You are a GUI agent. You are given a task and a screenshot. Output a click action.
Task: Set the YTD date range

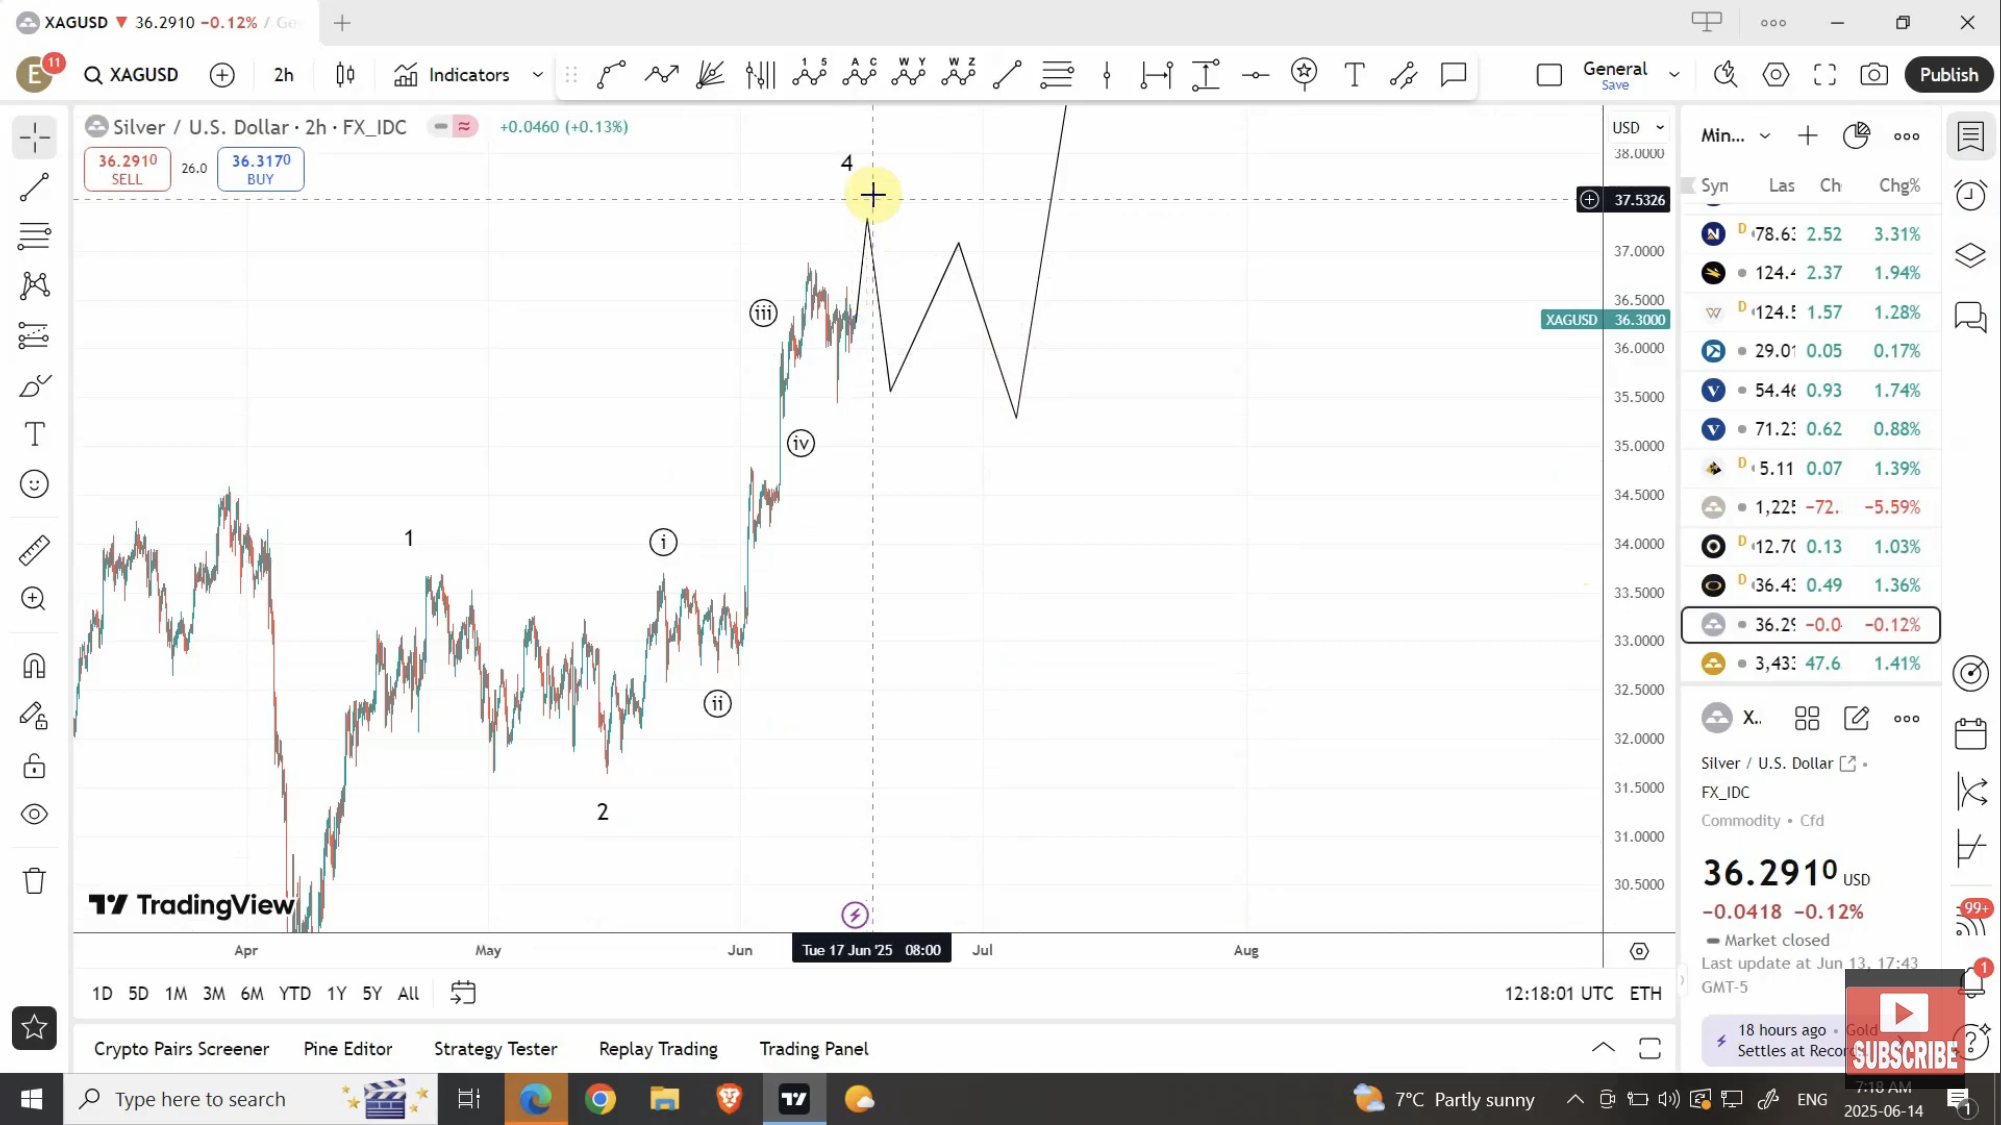pos(294,993)
